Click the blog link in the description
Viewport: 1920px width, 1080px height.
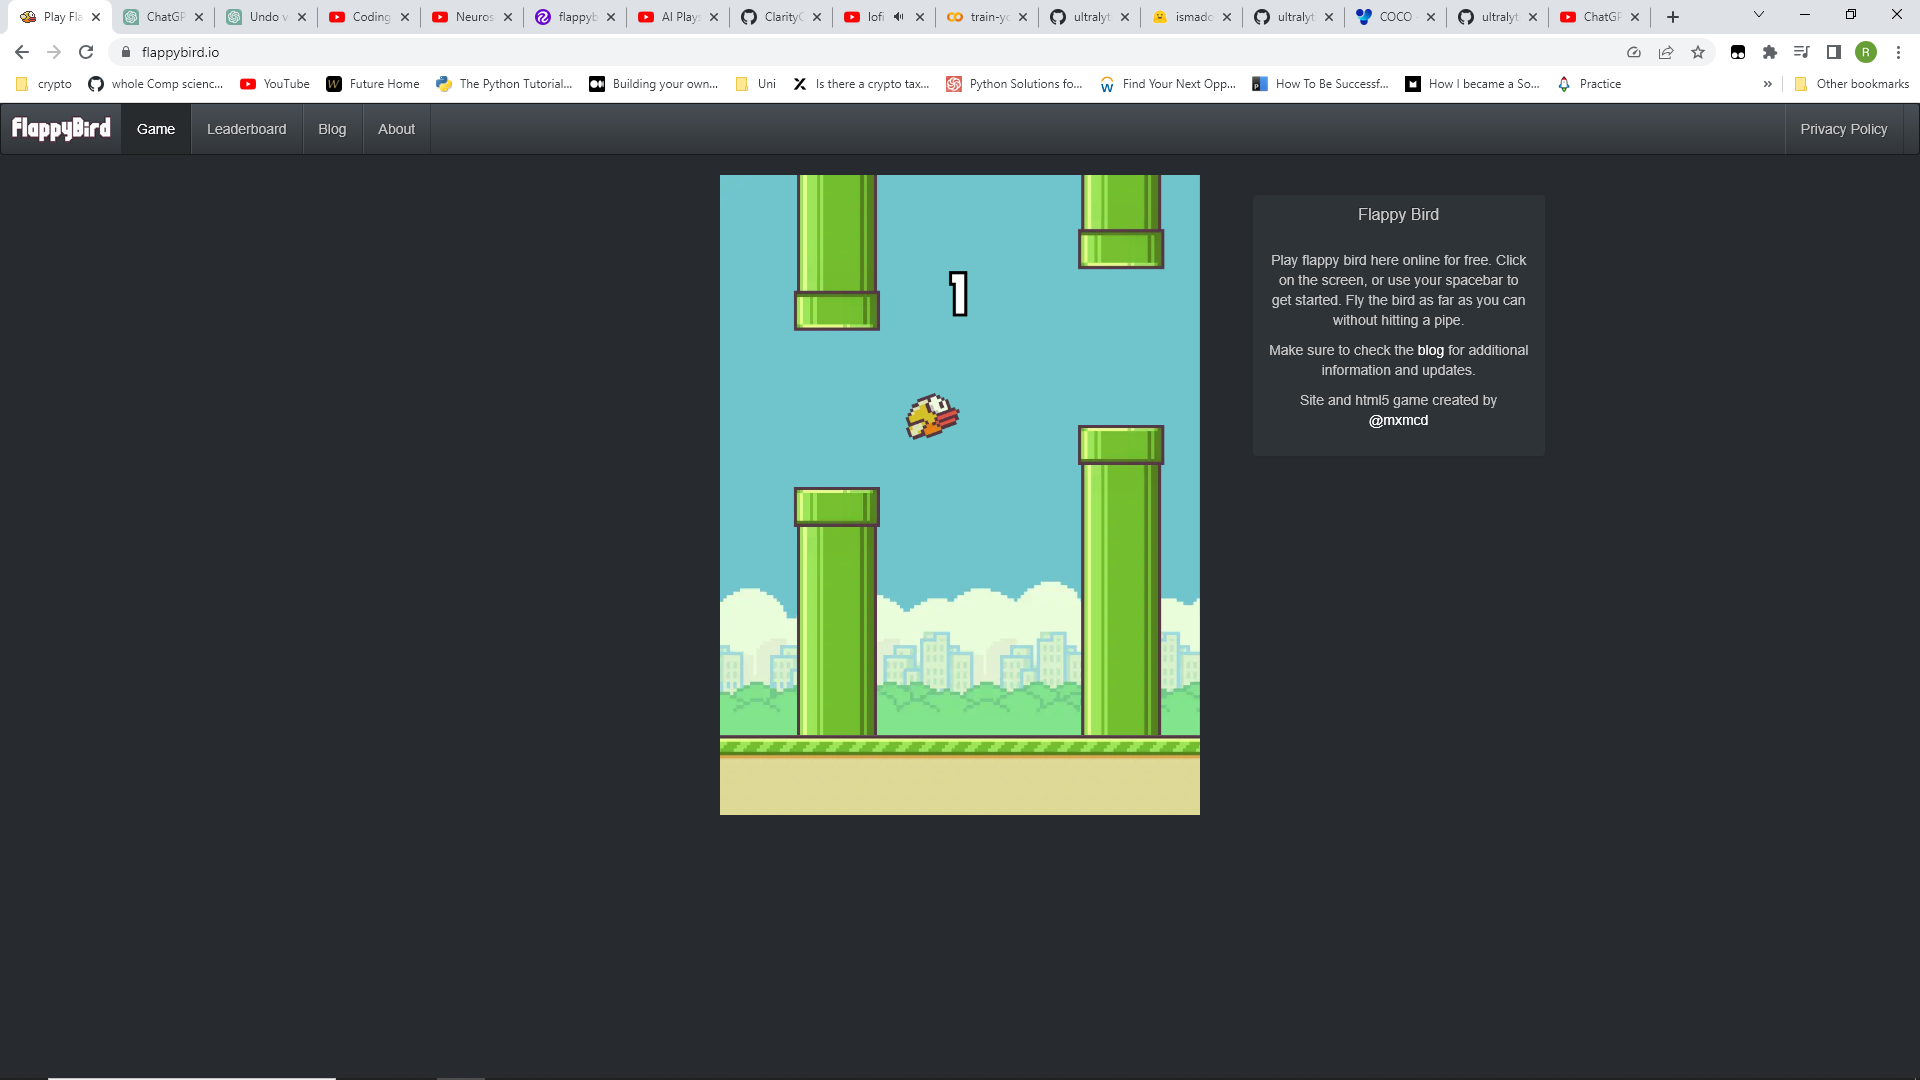coord(1431,350)
